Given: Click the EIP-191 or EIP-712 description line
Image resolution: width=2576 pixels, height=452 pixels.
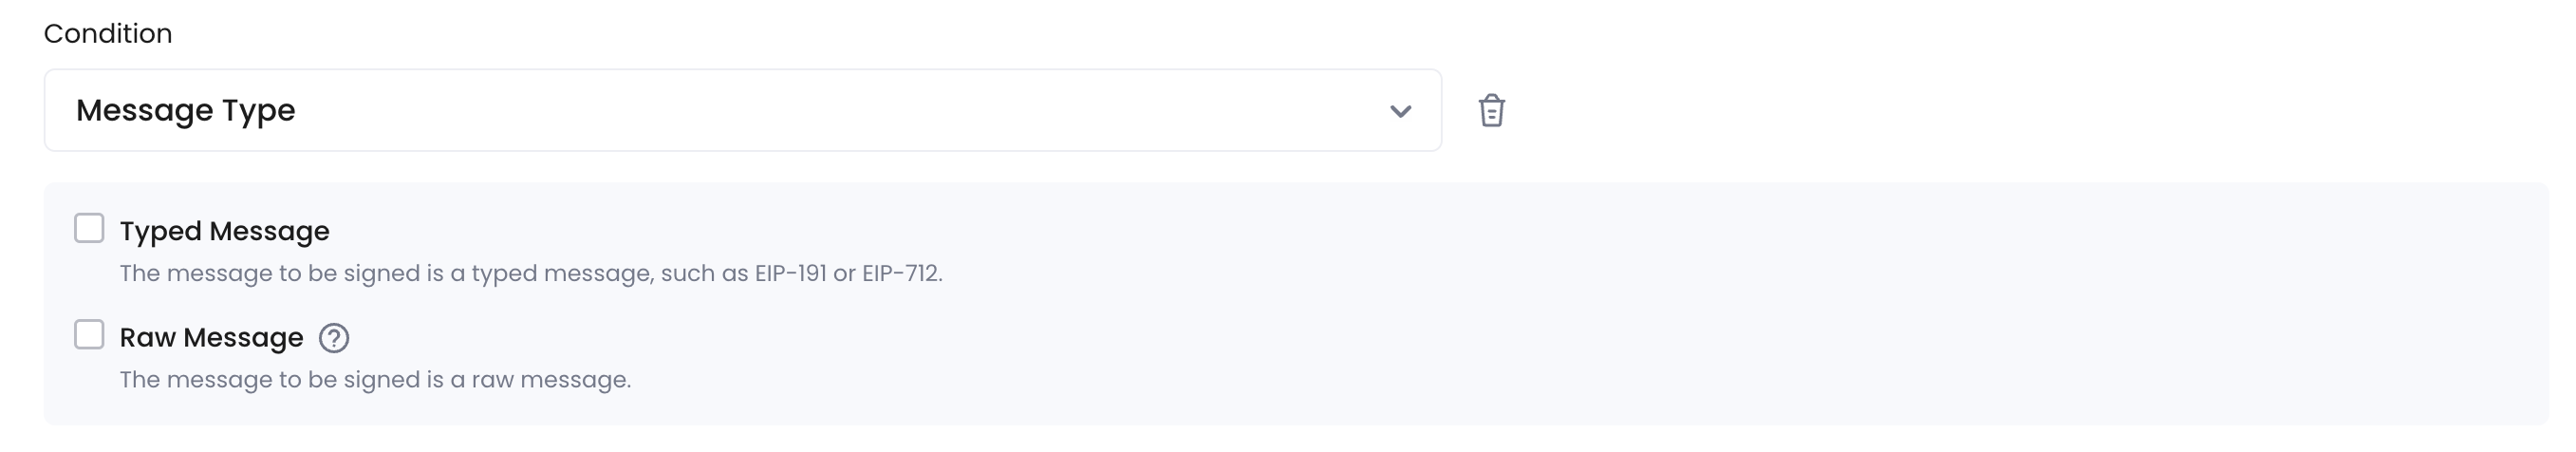Looking at the screenshot, I should coord(531,273).
